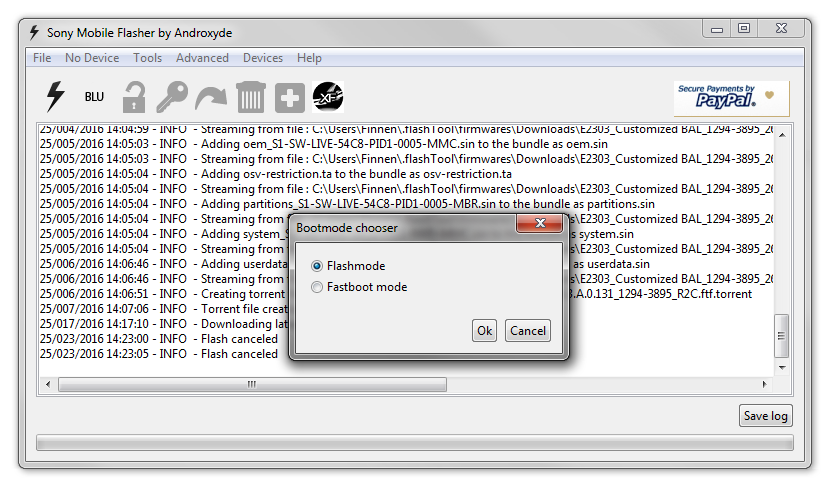Viewport: 830px width, 494px height.
Task: Confirm bootmode with the Ok button
Action: click(484, 330)
